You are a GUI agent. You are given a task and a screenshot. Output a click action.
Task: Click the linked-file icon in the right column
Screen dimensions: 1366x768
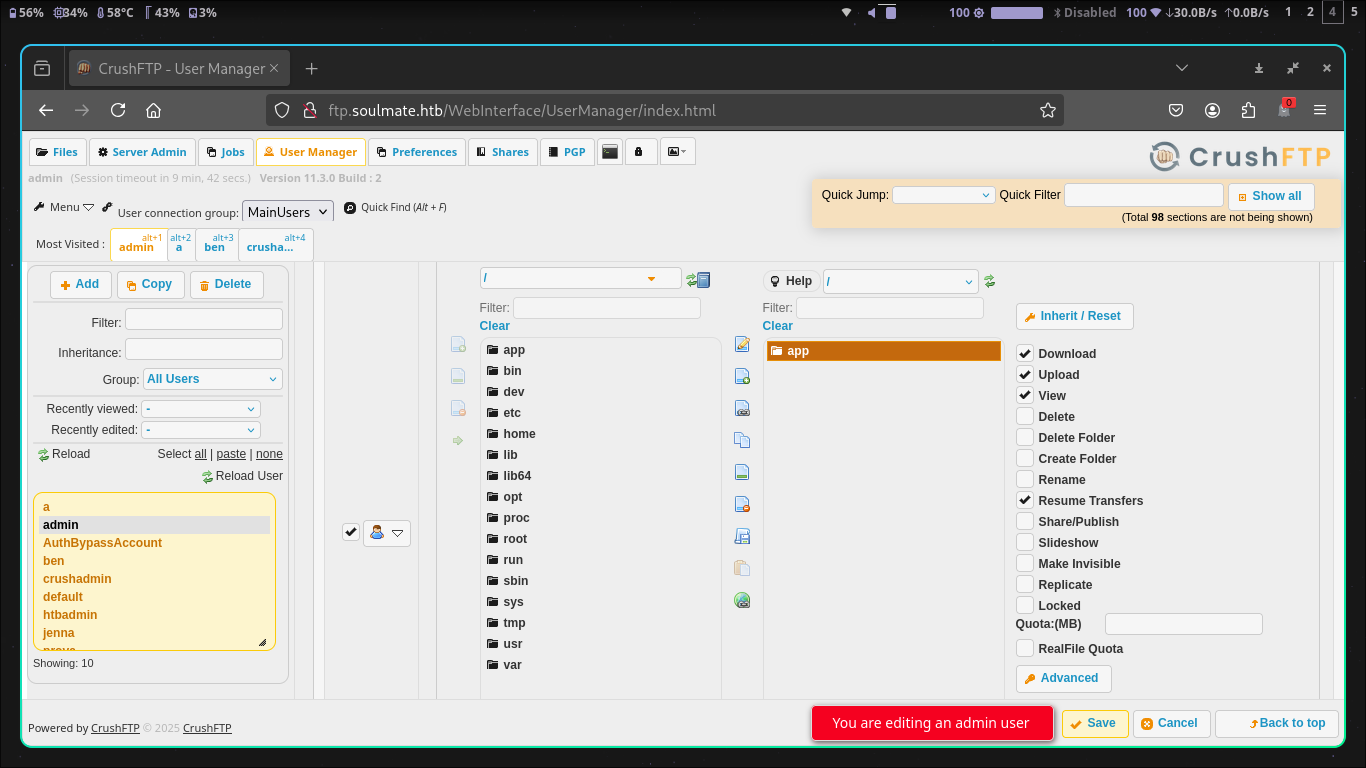(742, 408)
